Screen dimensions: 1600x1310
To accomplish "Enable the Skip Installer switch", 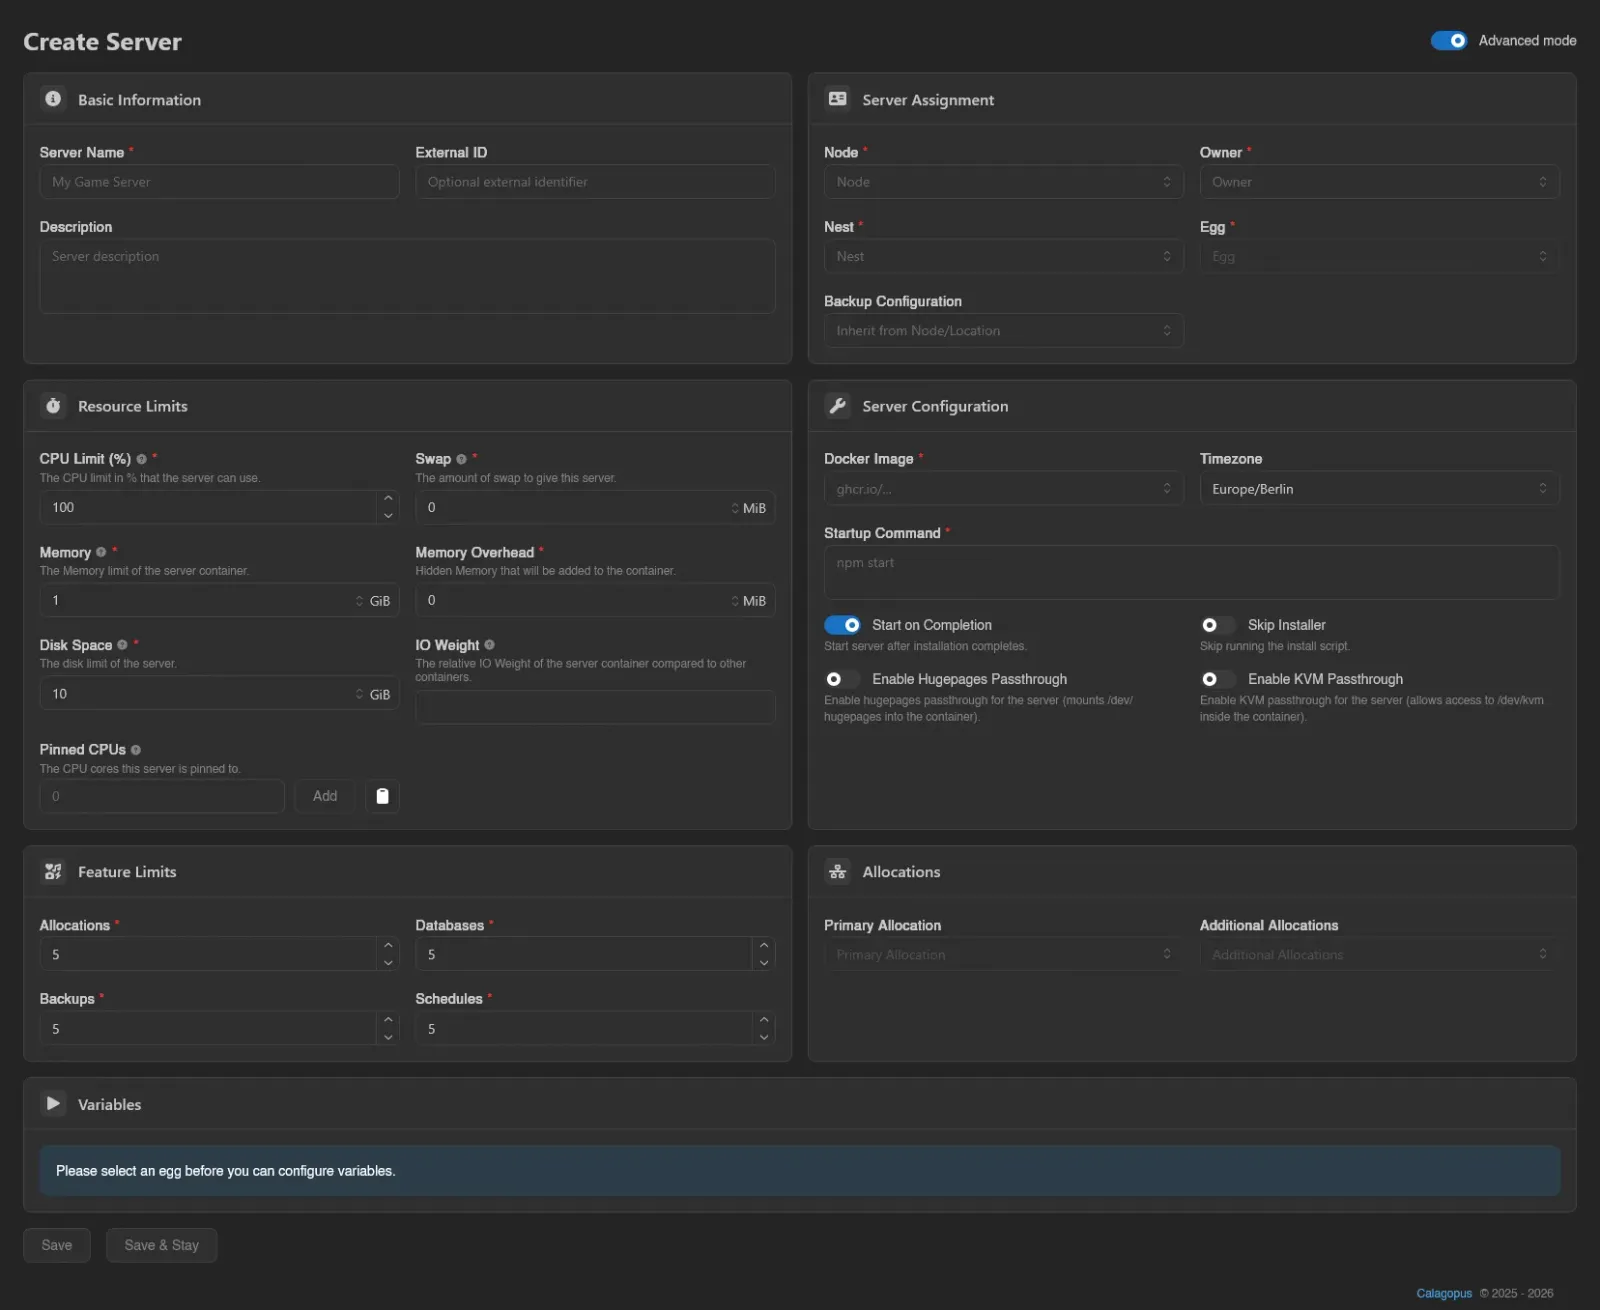I will tap(1218, 625).
